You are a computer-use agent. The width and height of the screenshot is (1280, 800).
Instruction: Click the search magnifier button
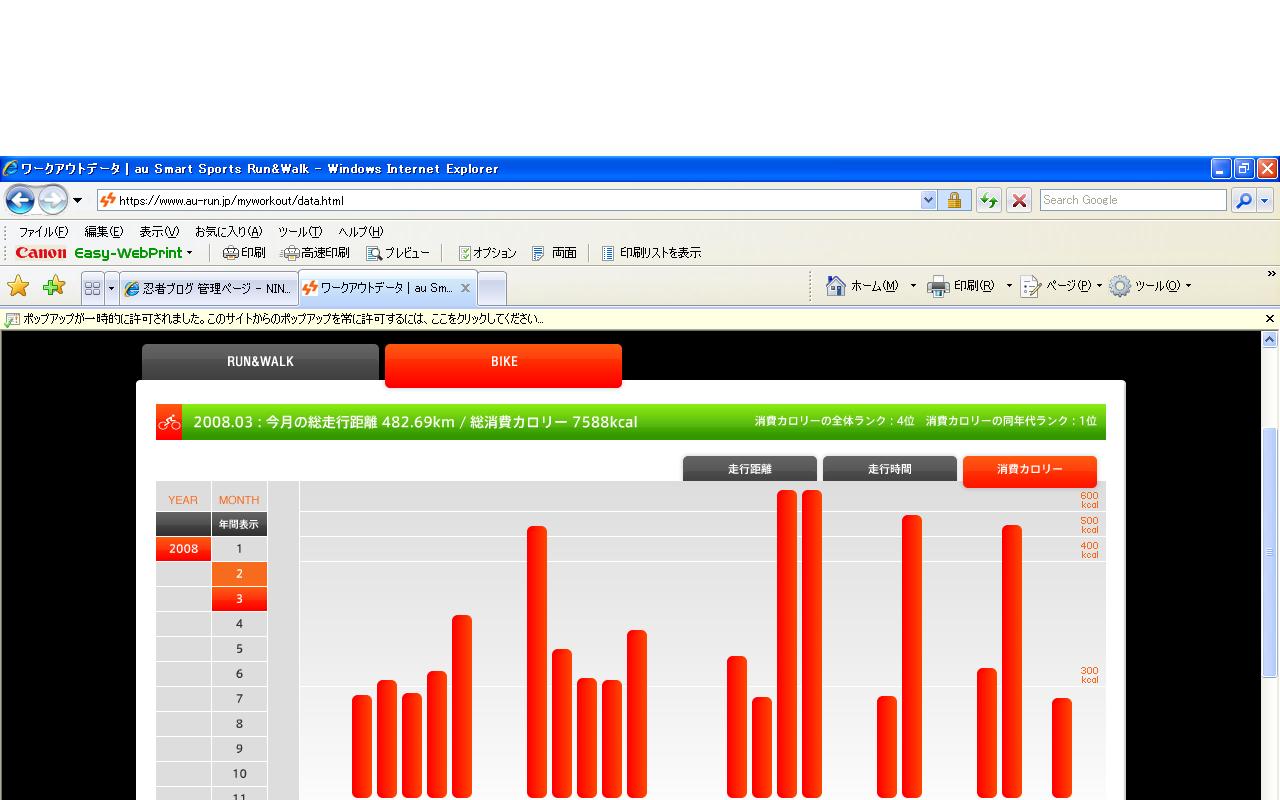coord(1243,200)
